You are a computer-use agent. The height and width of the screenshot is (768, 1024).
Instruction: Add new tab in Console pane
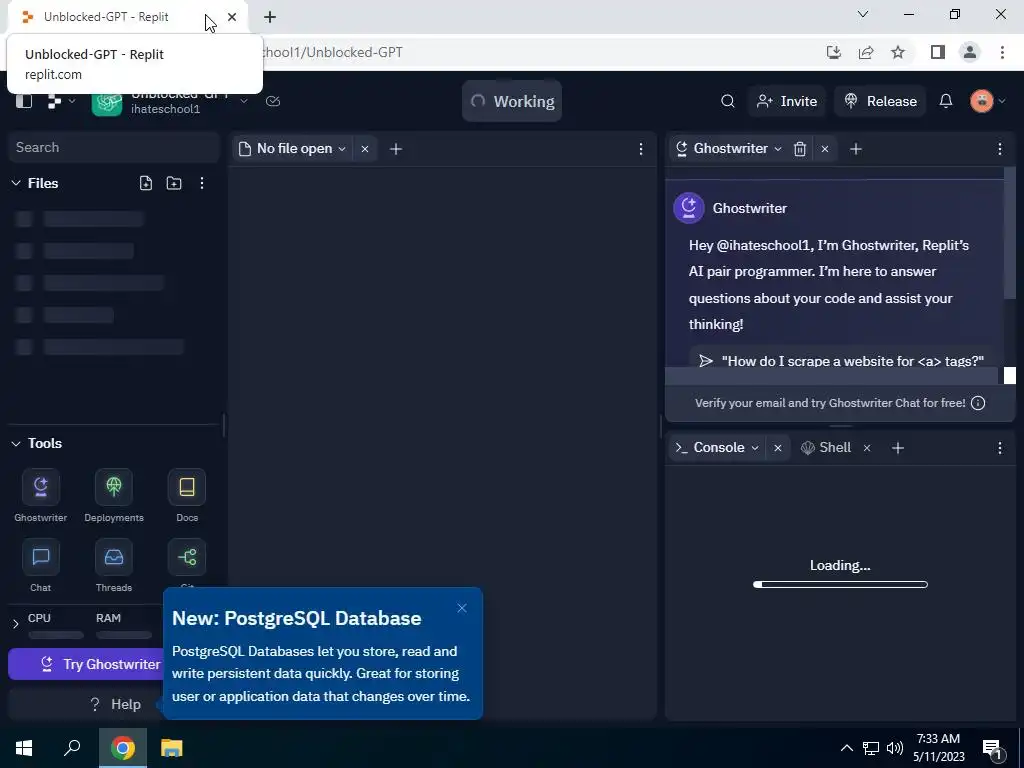coord(898,448)
